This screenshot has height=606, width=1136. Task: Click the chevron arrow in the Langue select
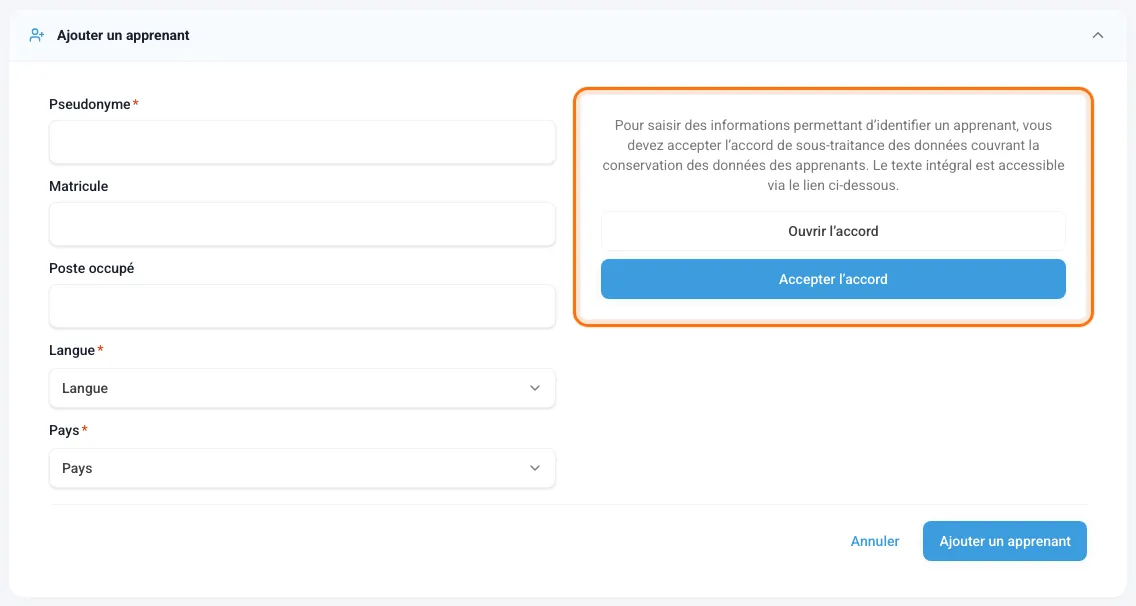[x=535, y=388]
